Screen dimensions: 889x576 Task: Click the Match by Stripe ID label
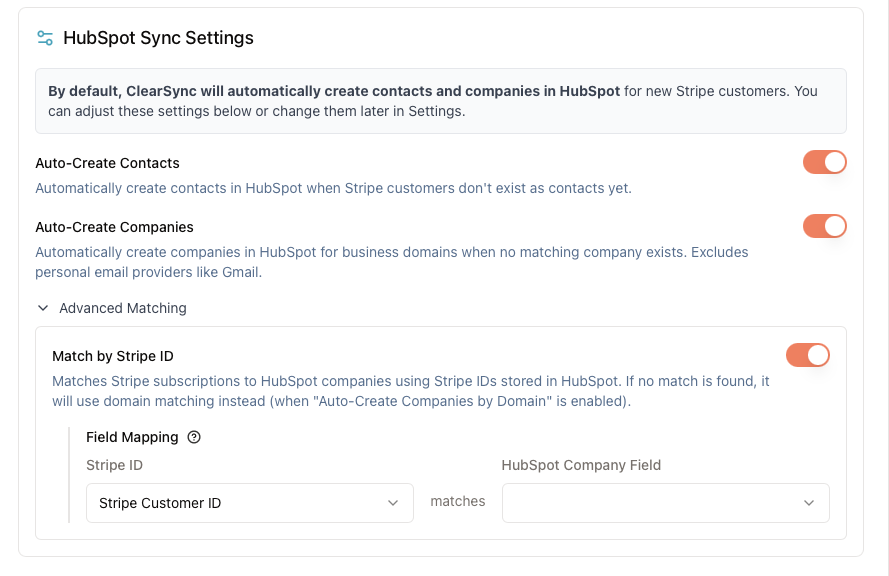pyautogui.click(x=113, y=356)
